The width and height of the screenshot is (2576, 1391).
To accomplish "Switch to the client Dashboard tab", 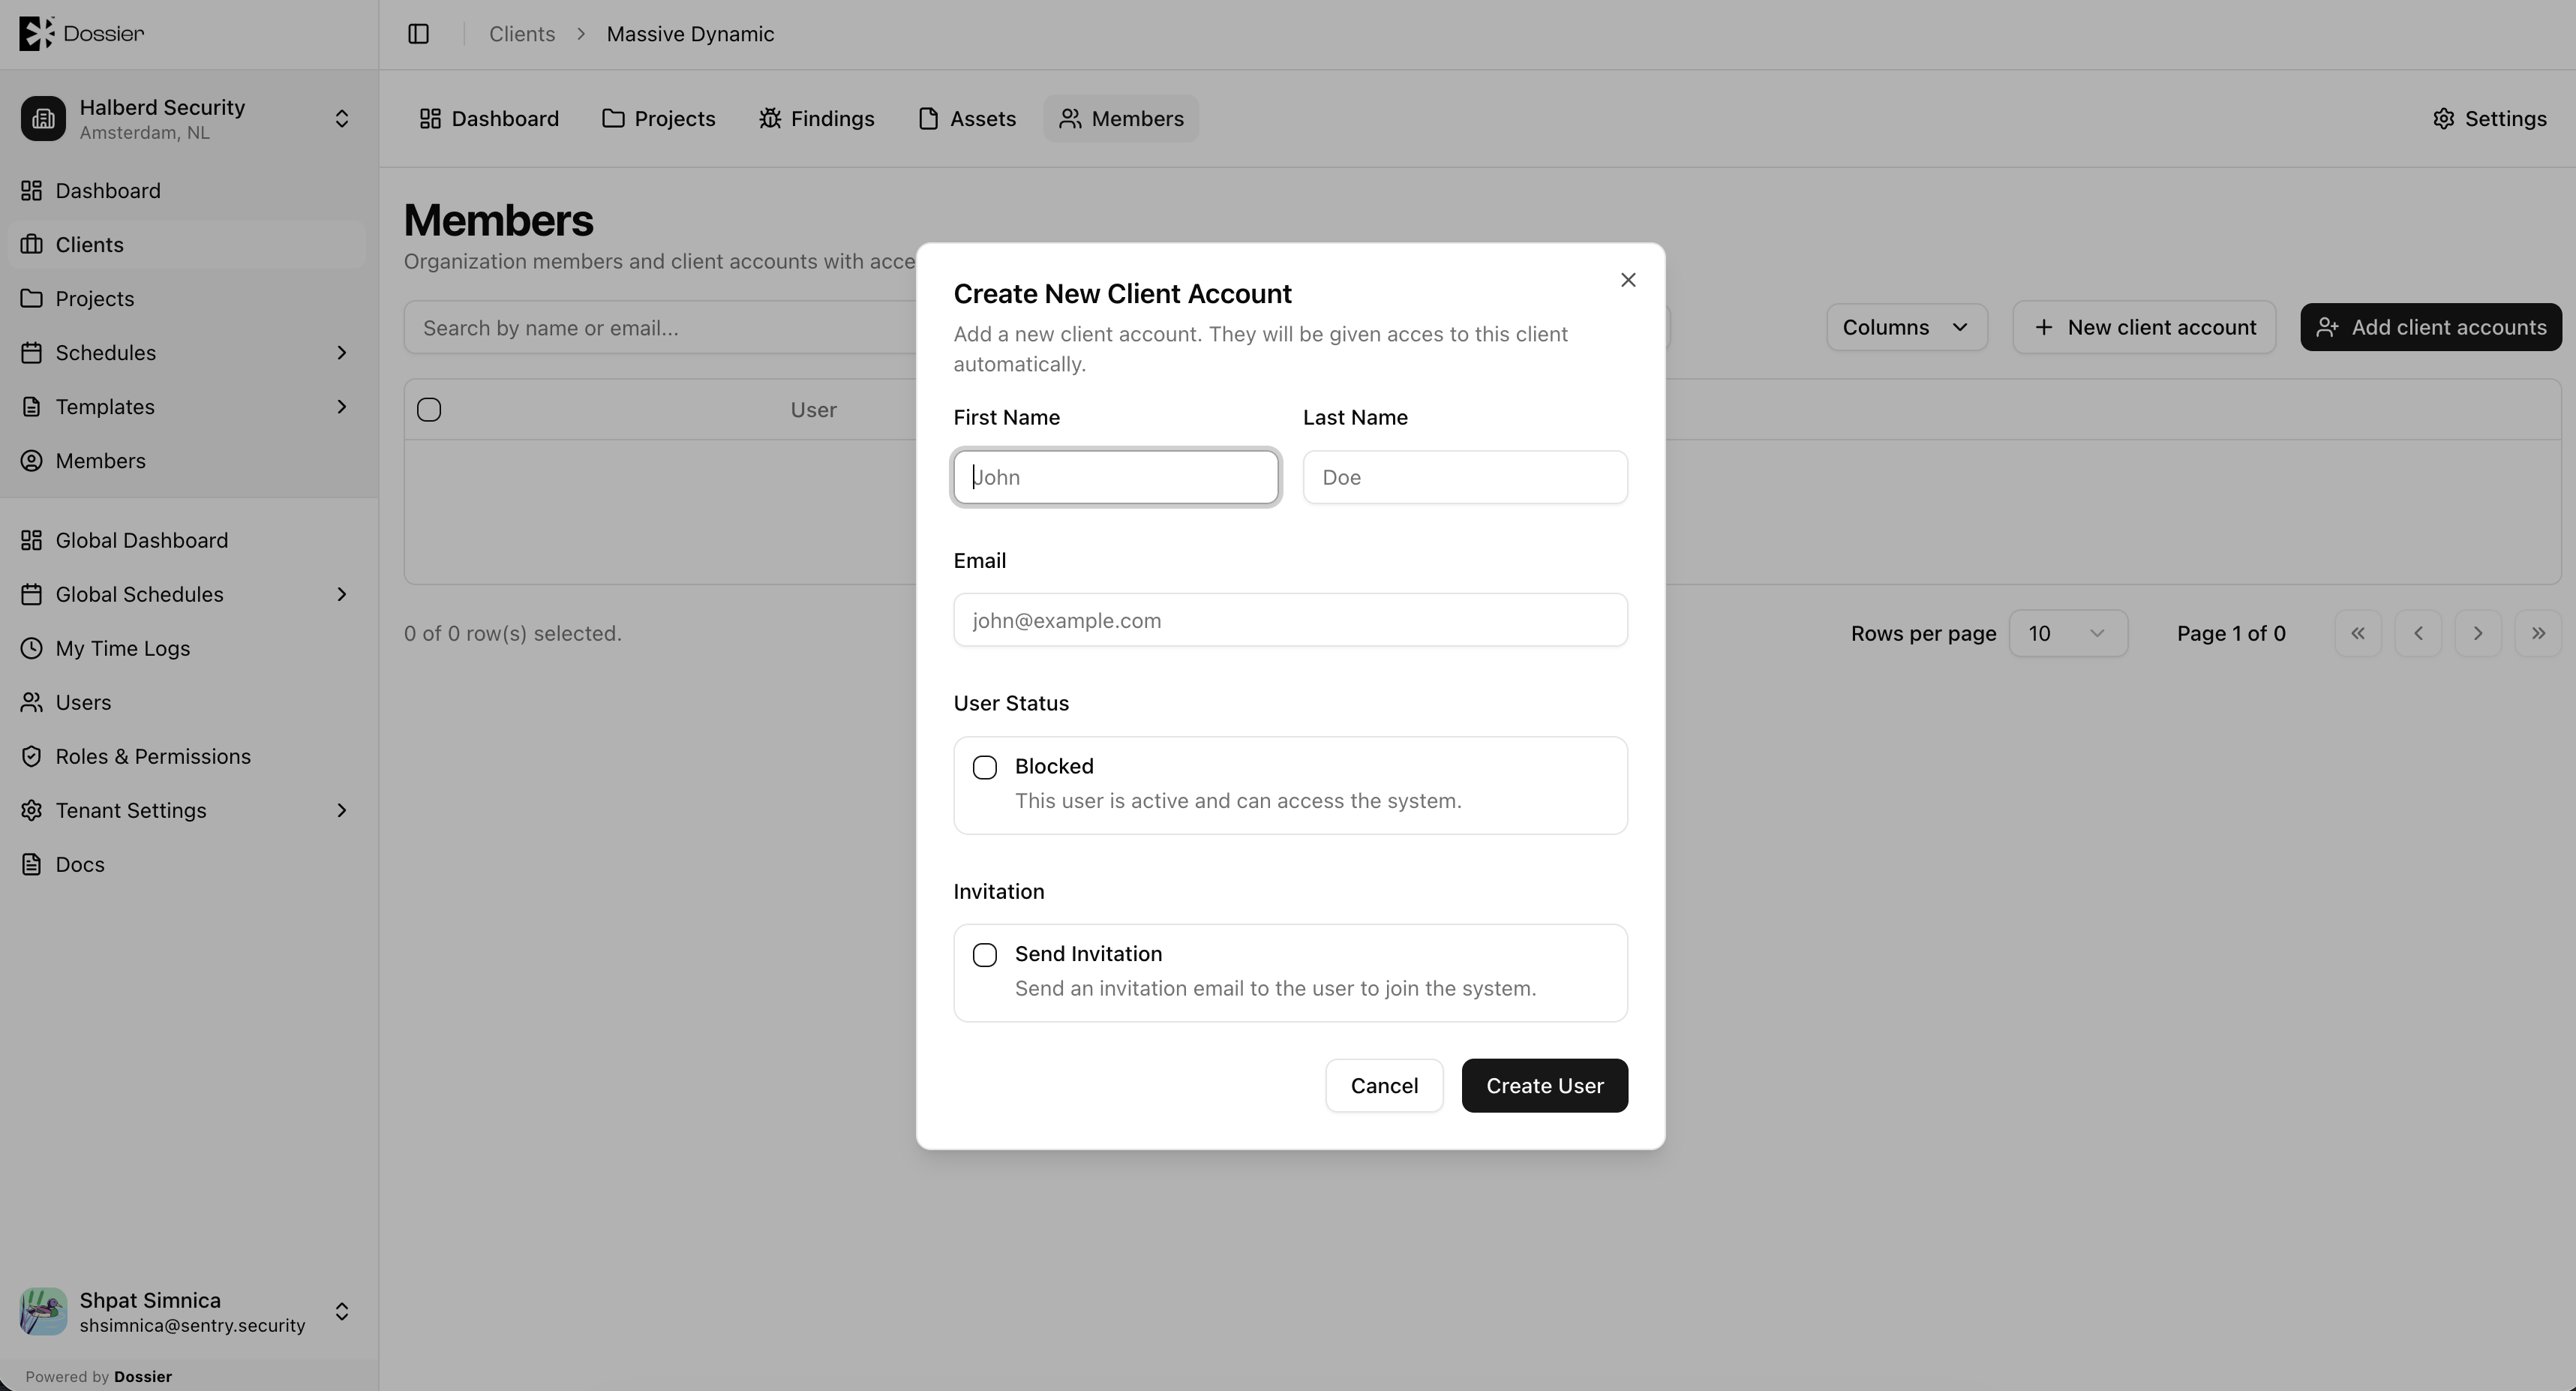I will (489, 118).
